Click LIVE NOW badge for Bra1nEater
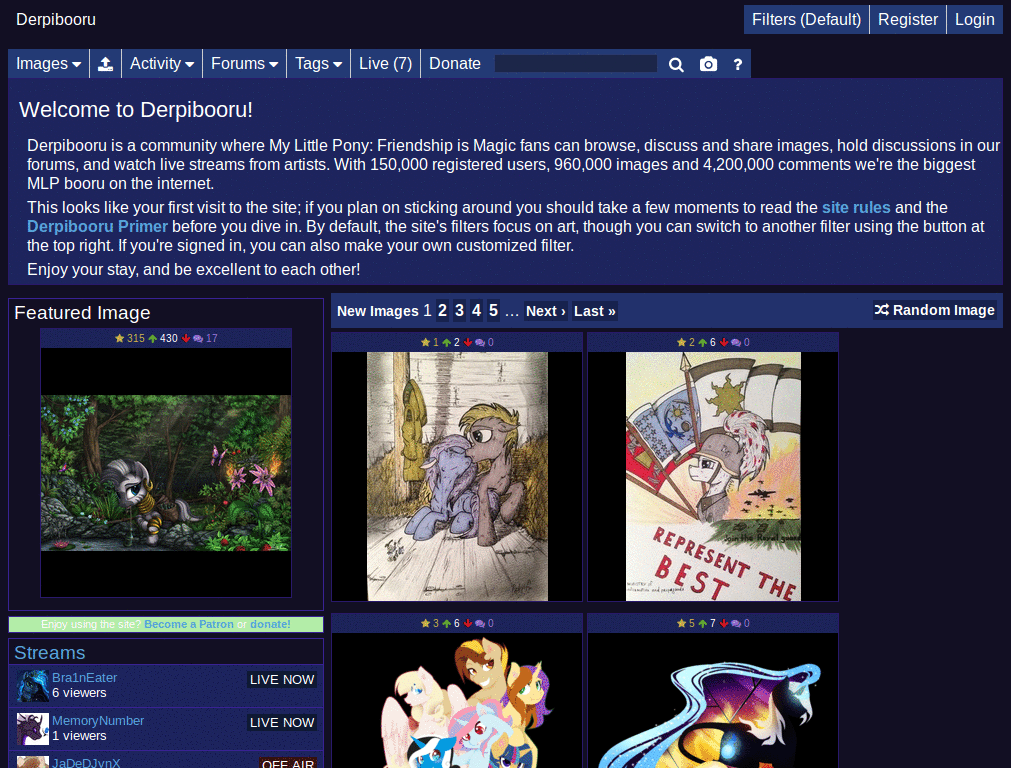The width and height of the screenshot is (1024, 768). (282, 680)
